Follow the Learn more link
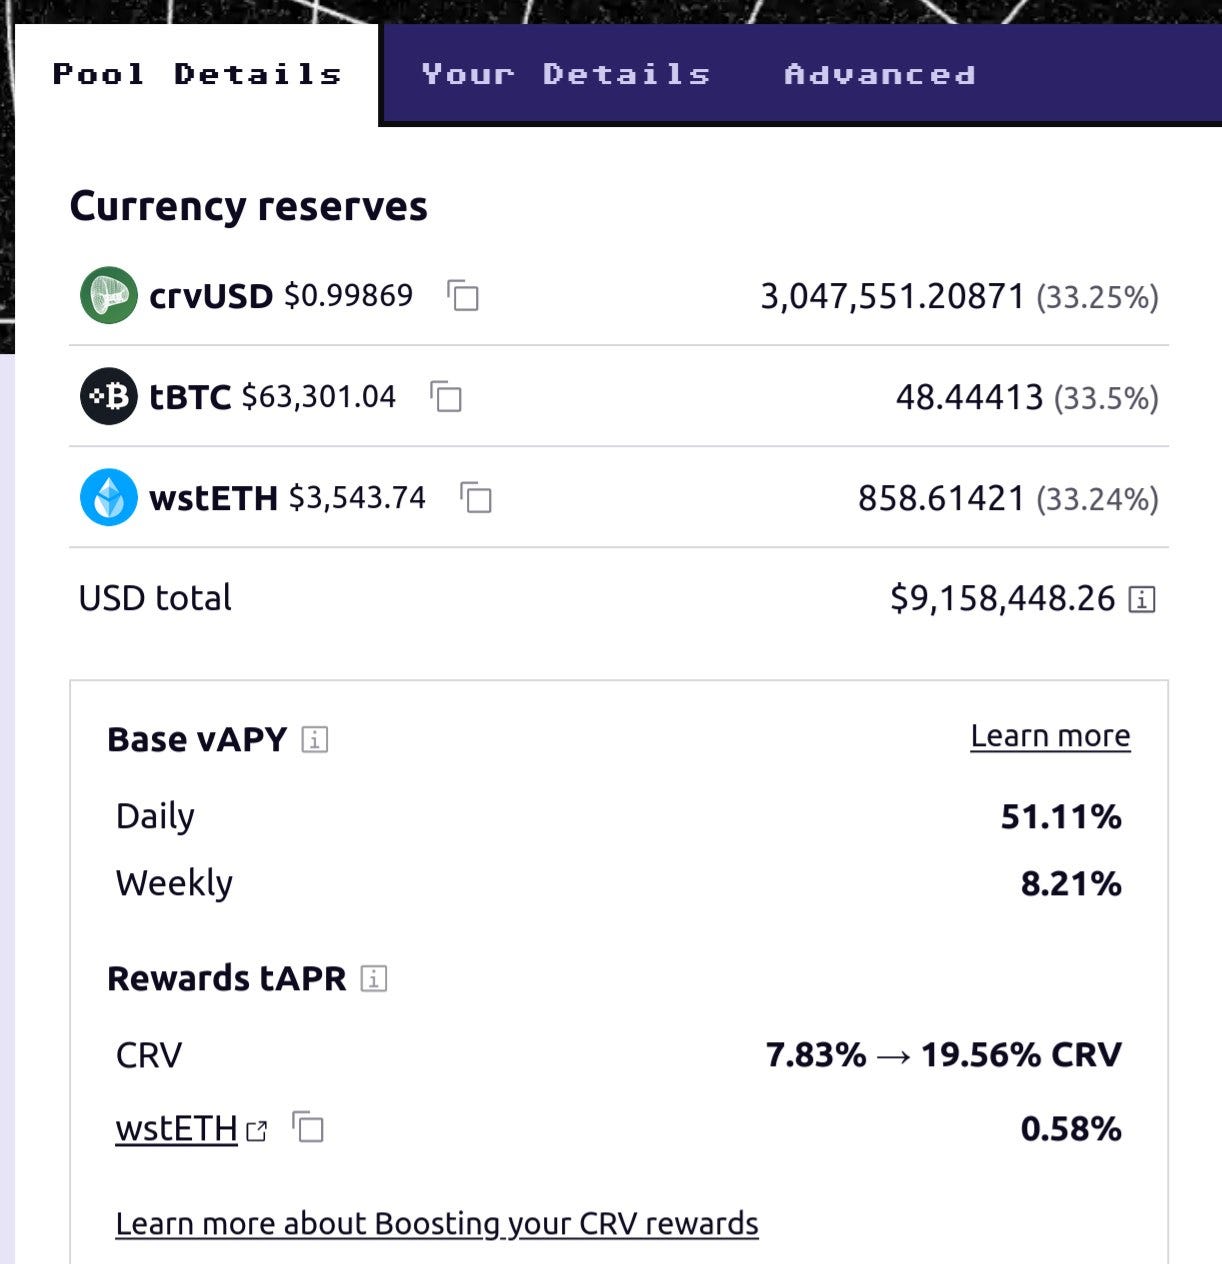 1050,736
